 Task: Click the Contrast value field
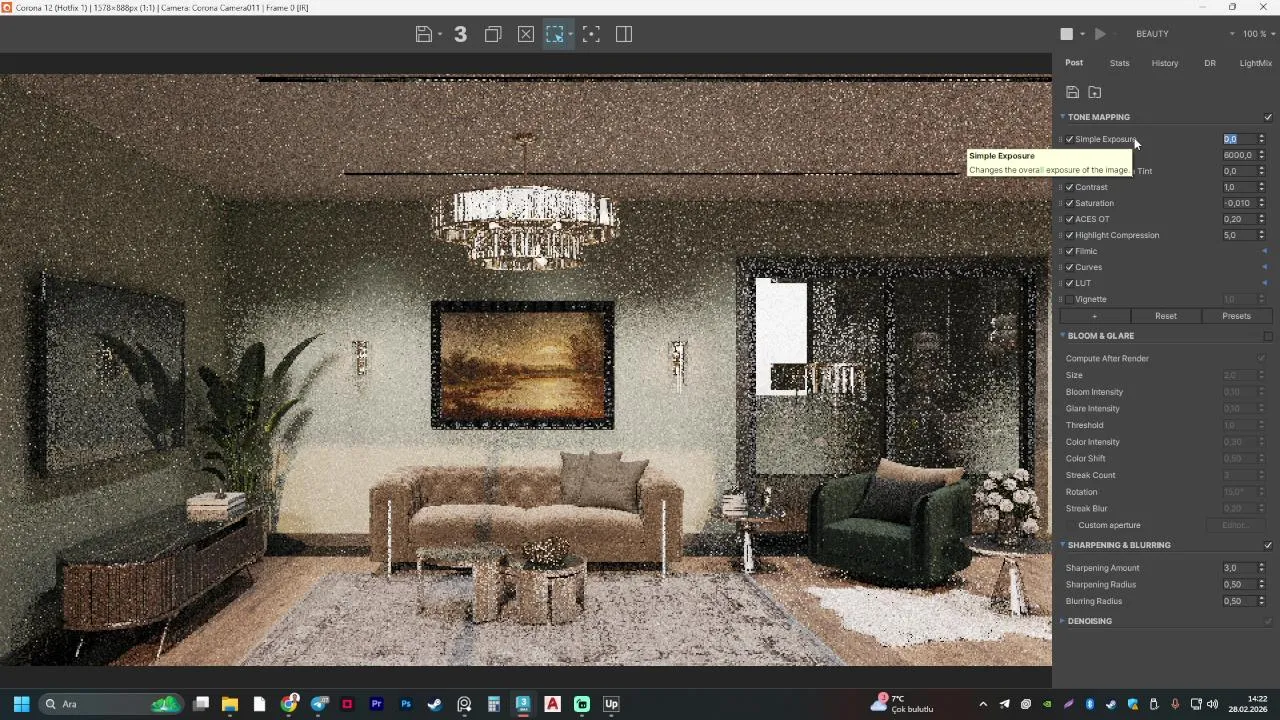1239,187
